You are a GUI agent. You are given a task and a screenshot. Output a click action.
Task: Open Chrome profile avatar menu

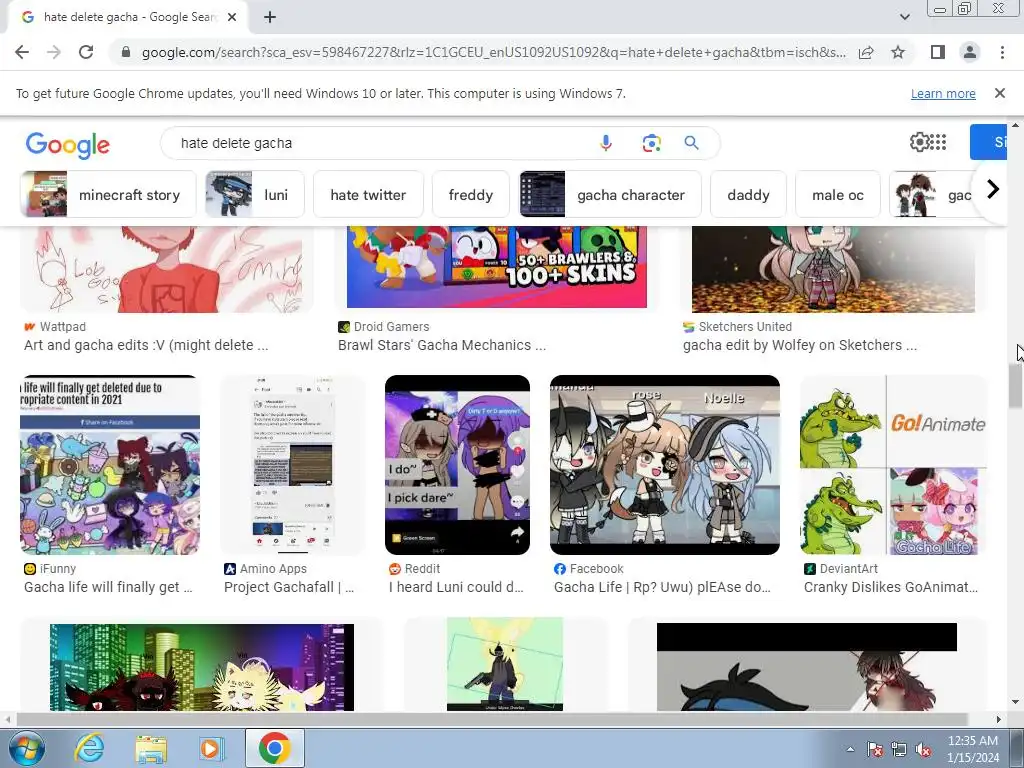(x=970, y=52)
